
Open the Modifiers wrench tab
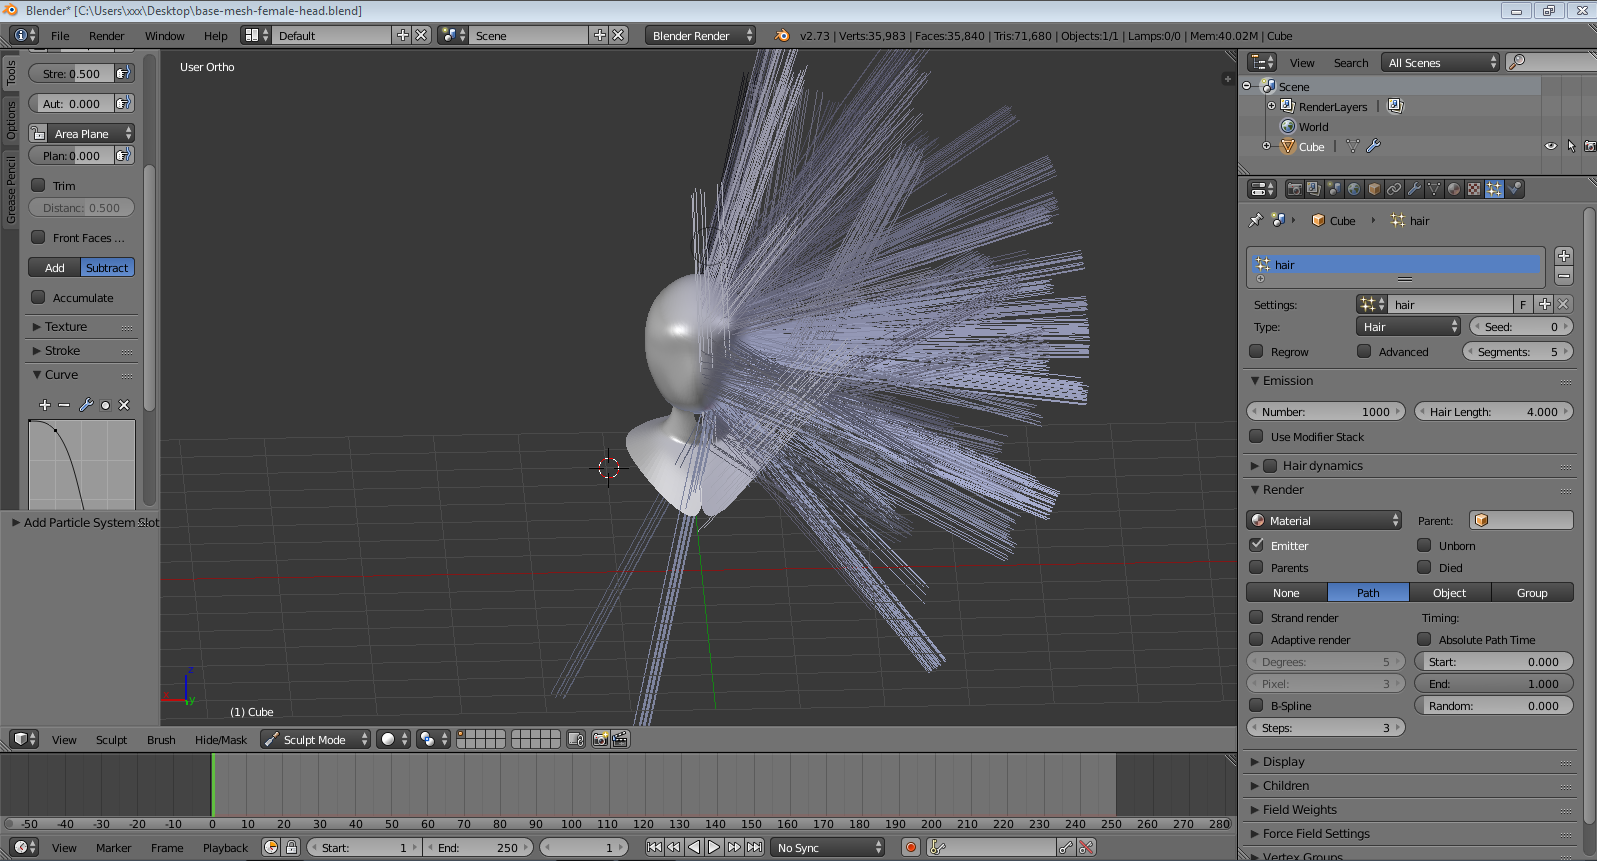pyautogui.click(x=1414, y=189)
